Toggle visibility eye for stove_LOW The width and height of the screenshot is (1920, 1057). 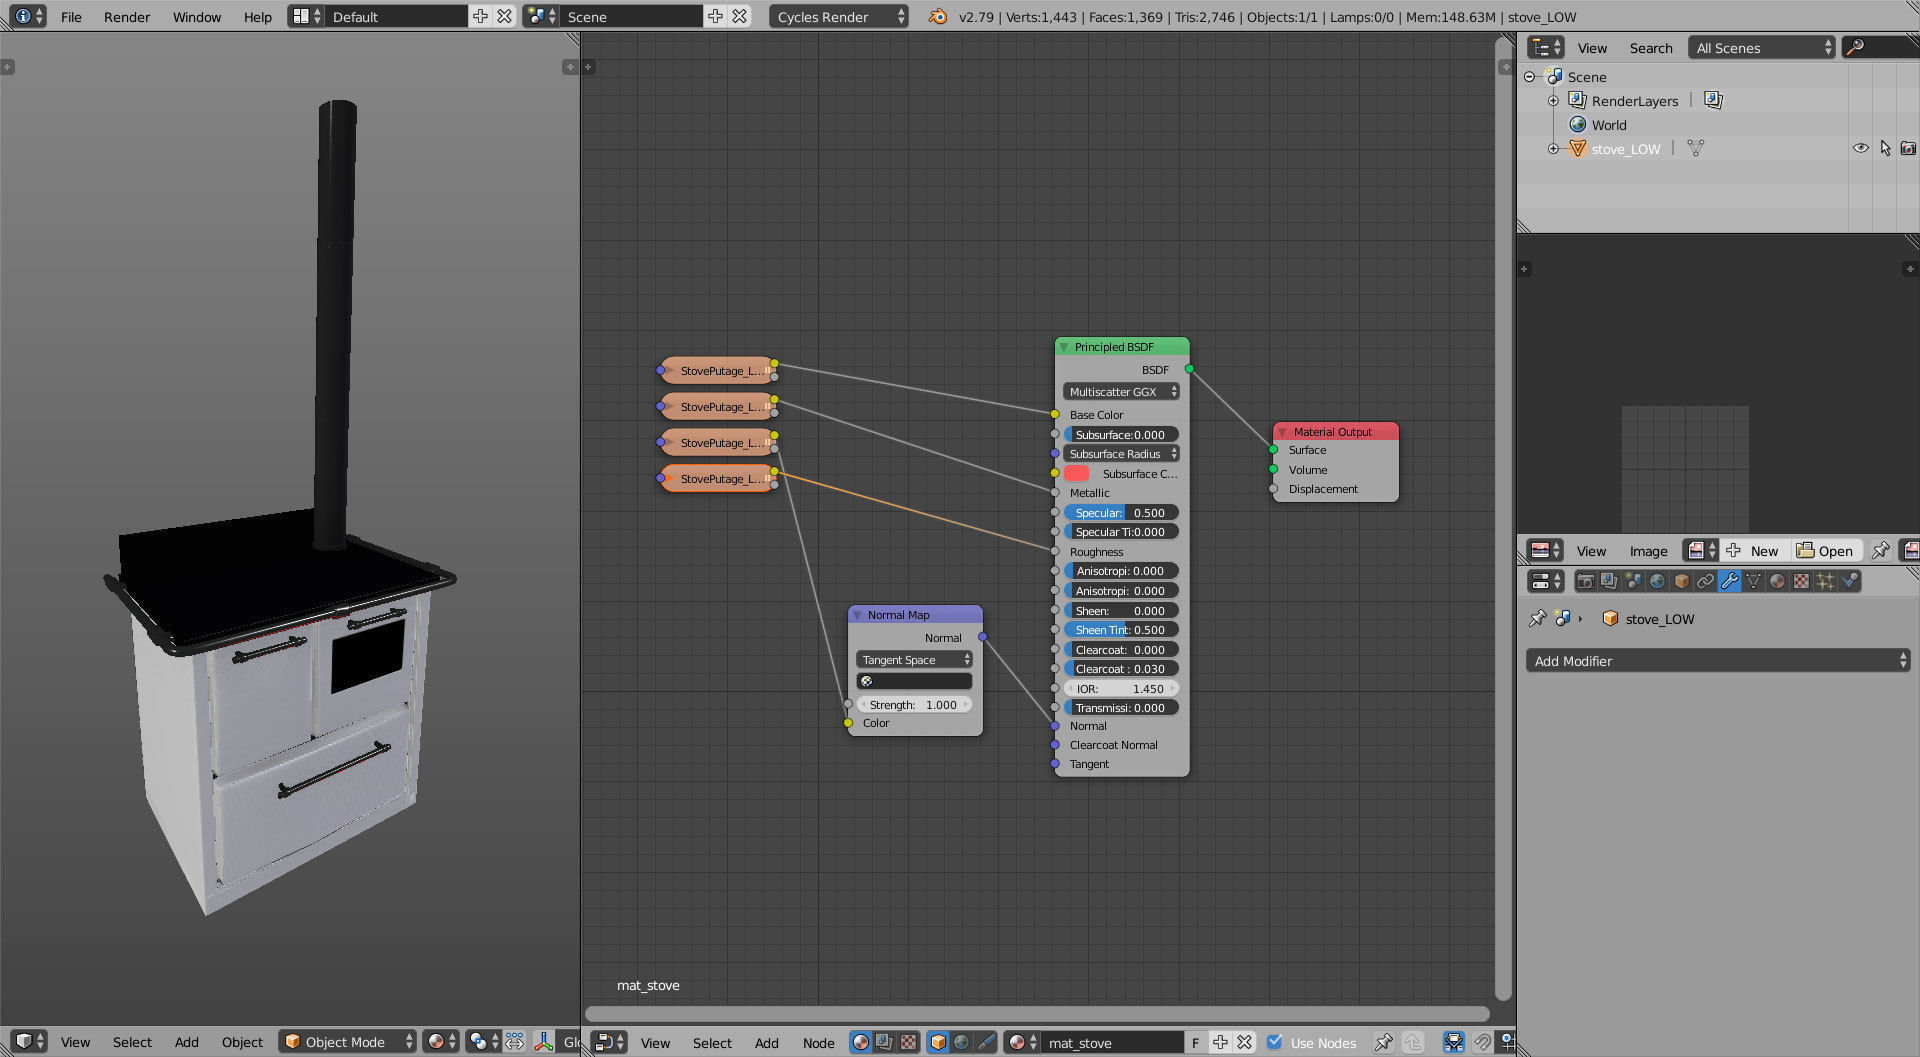coord(1860,148)
